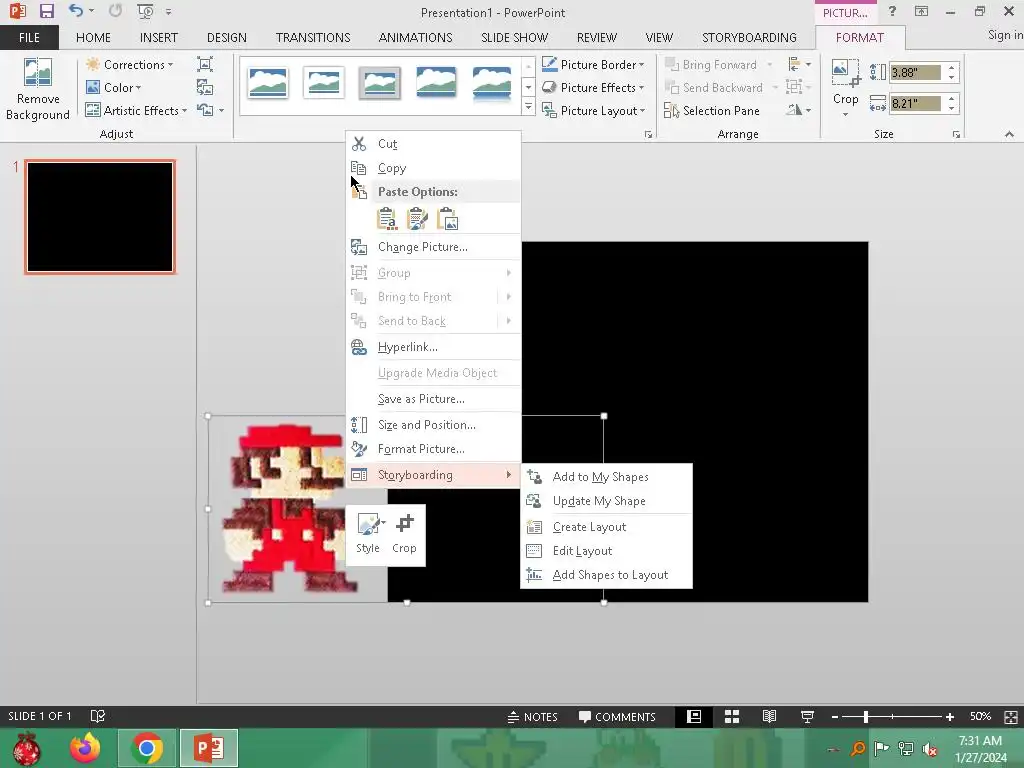
Task: Start Slide Show from status bar icon
Action: point(807,716)
